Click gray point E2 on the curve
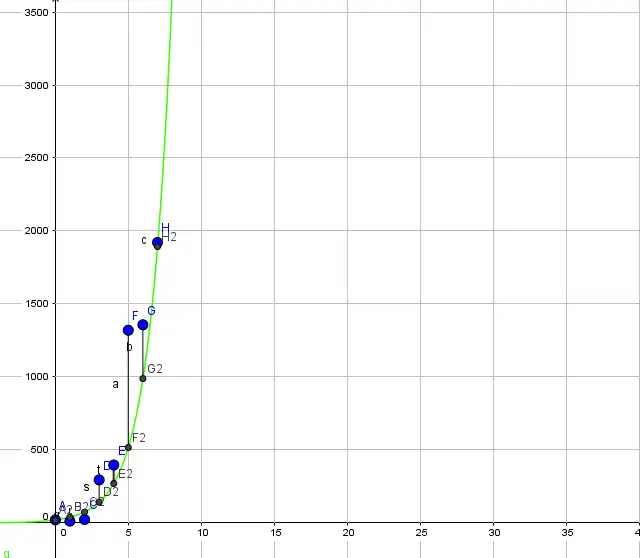 [x=114, y=483]
